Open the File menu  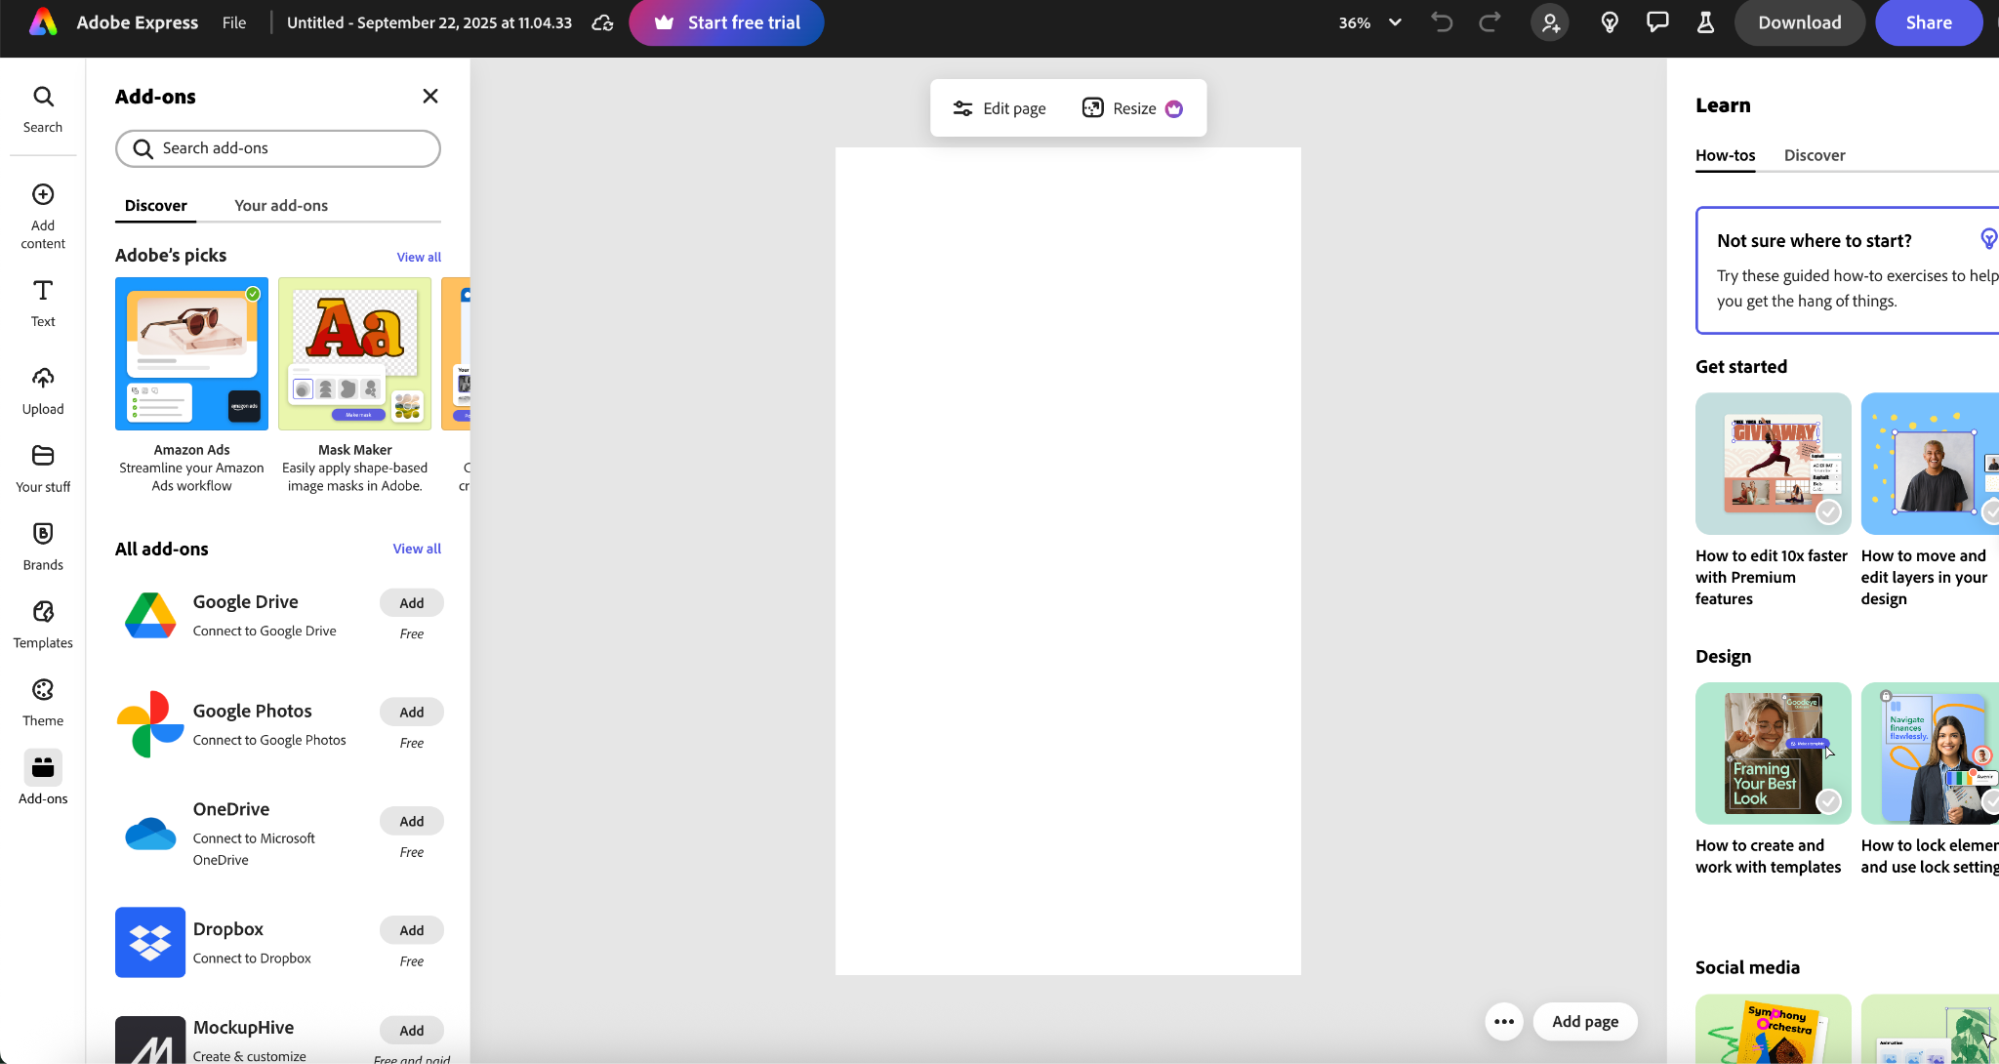coord(234,22)
